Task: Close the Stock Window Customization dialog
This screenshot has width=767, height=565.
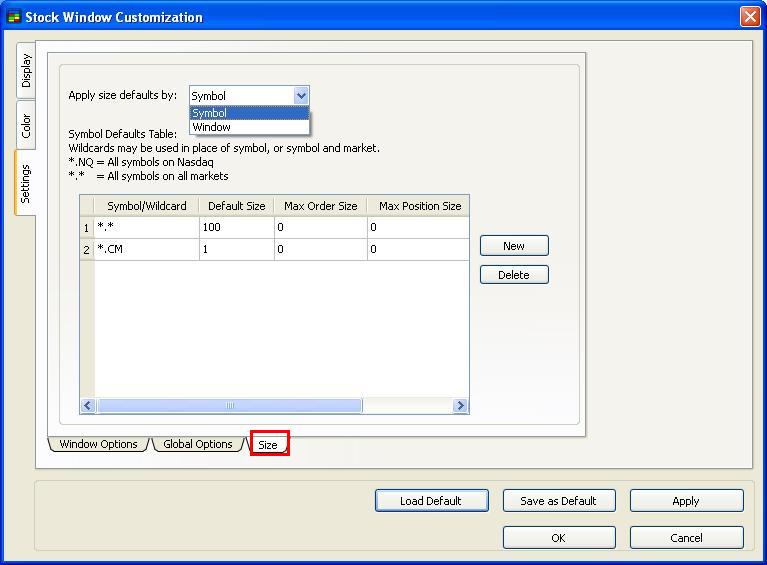Action: pos(750,17)
